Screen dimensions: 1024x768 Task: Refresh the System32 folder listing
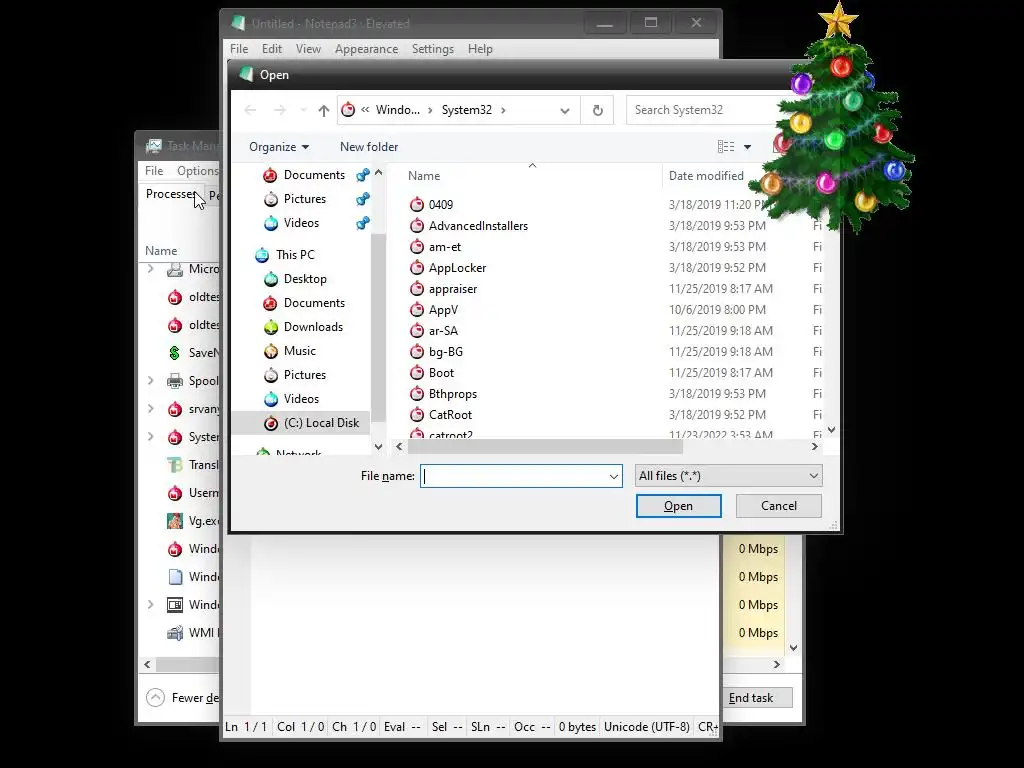point(598,110)
